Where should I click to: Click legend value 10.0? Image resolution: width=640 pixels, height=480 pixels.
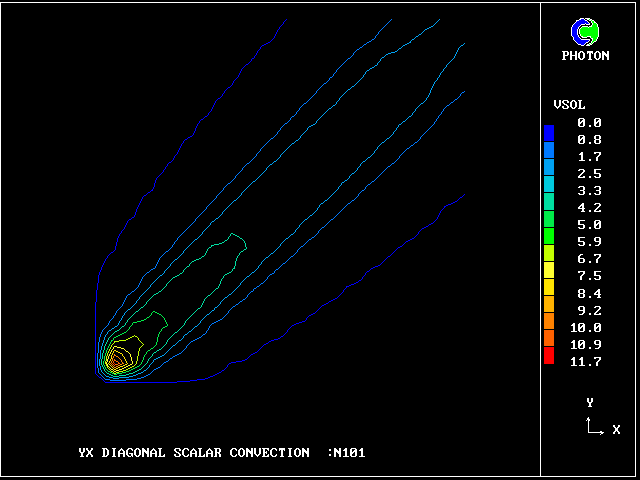(589, 328)
